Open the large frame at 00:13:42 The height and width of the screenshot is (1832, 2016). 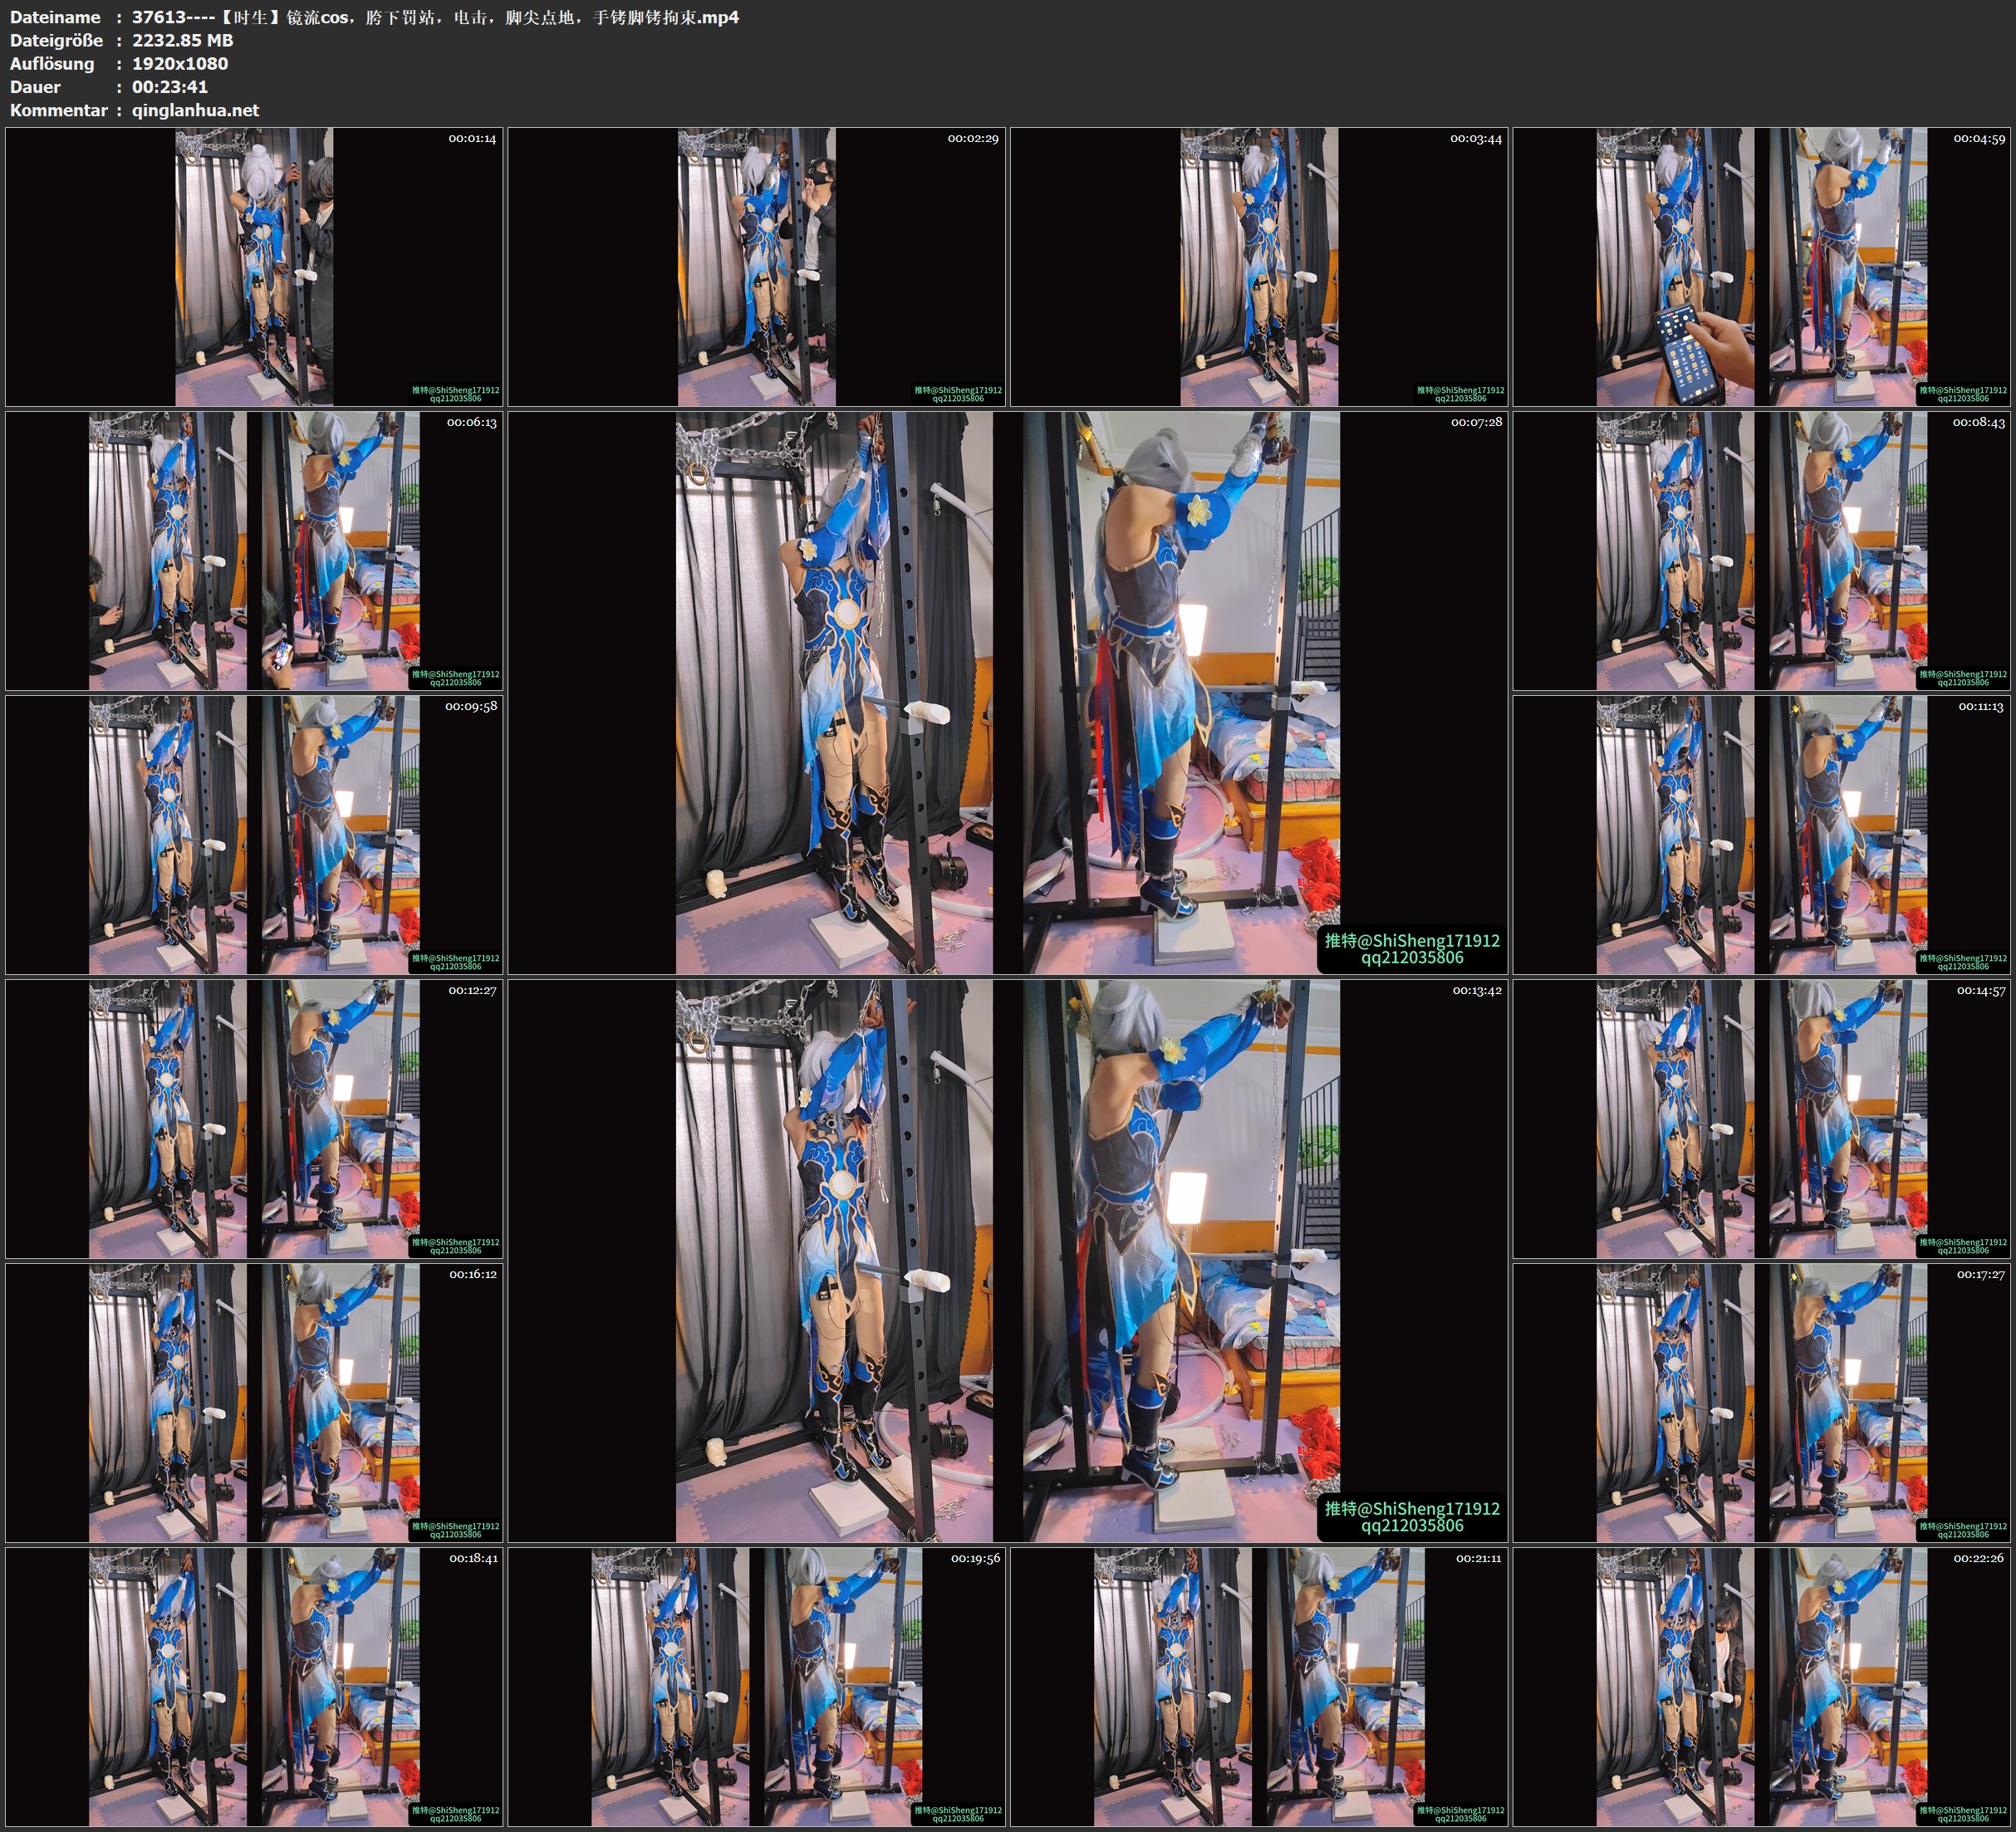point(1008,1261)
